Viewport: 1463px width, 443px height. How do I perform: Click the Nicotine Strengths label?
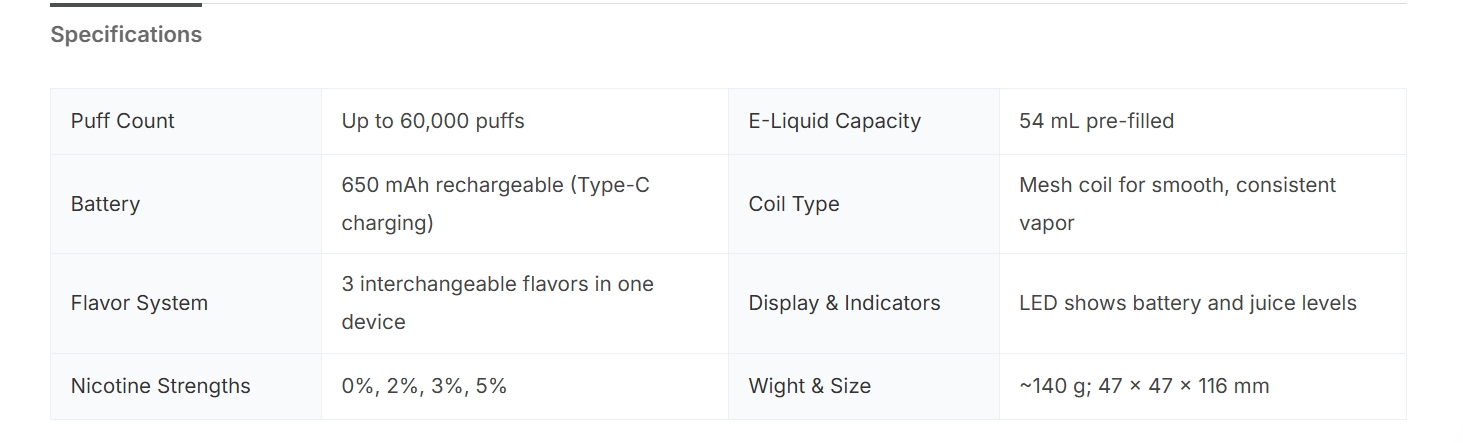coord(161,386)
